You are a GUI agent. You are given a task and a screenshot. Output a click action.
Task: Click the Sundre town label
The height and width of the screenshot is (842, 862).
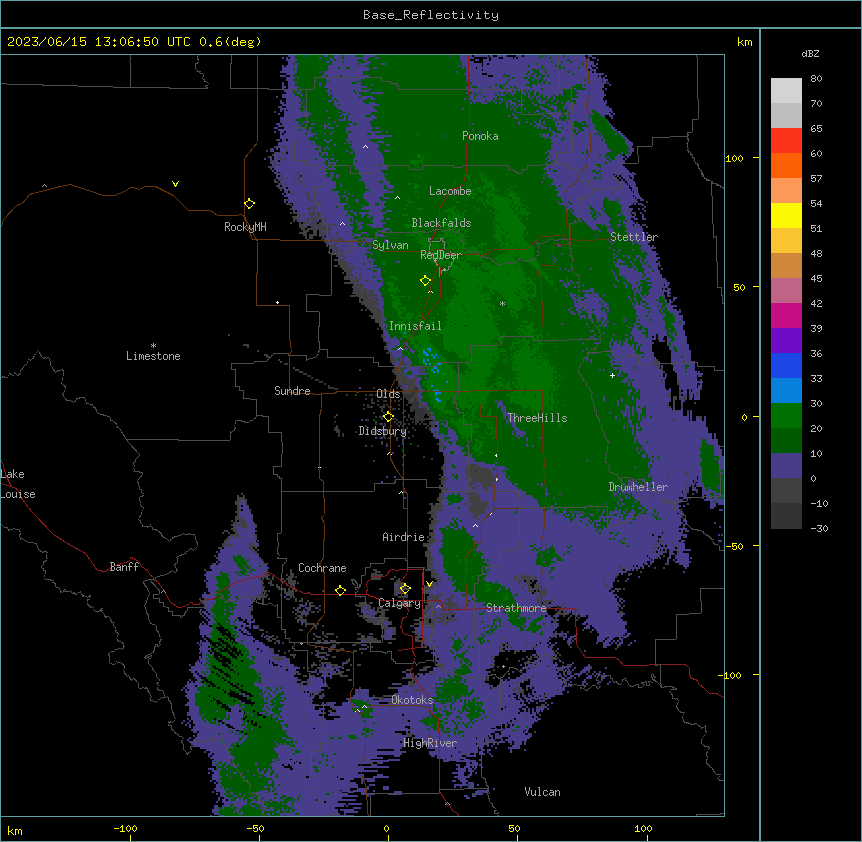point(292,391)
